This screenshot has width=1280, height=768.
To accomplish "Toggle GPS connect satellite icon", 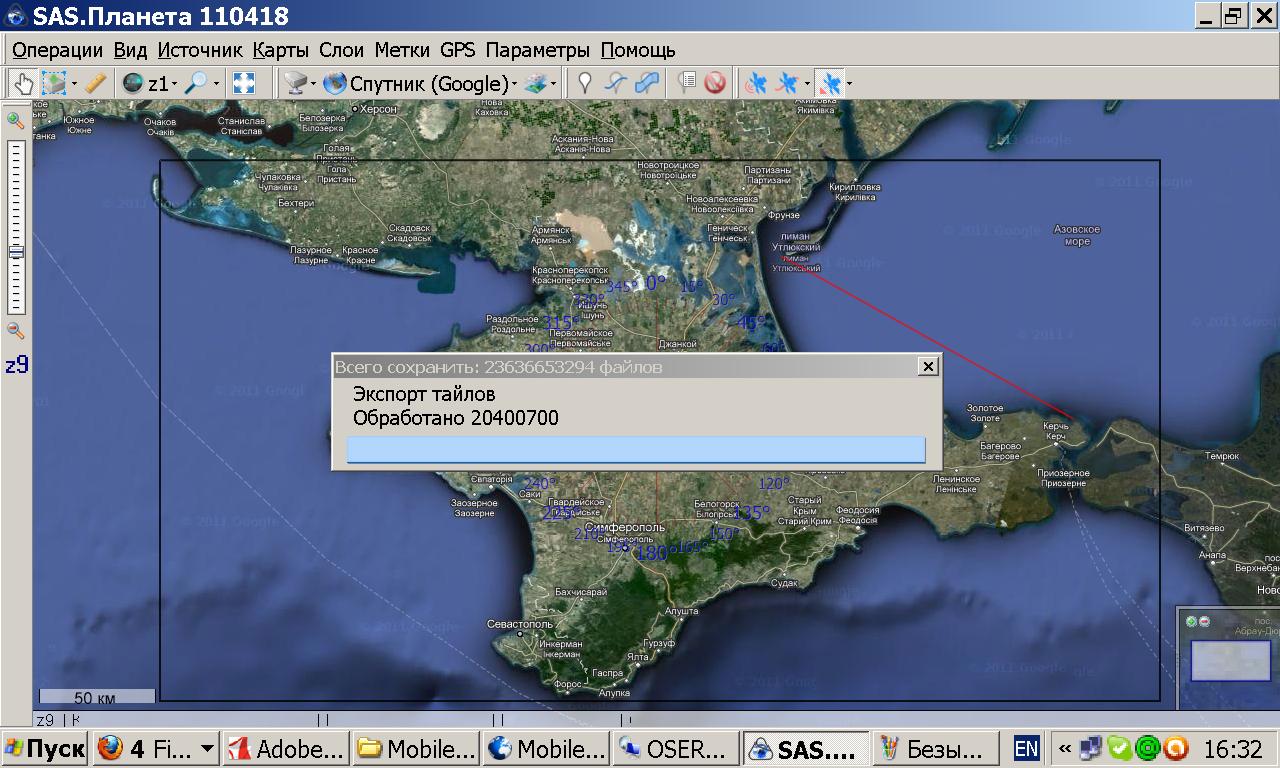I will [x=756, y=84].
